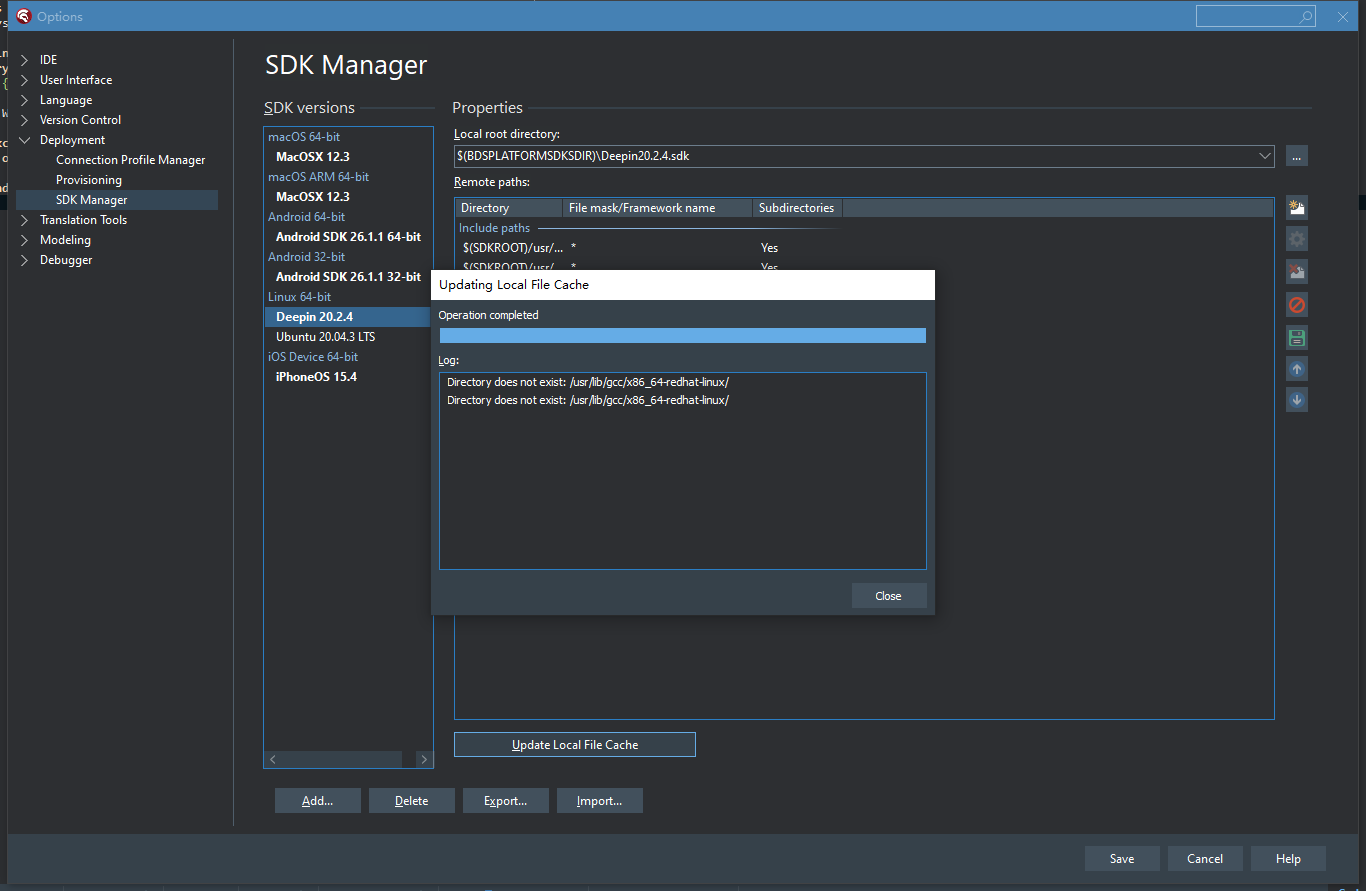Select Connection Profile Manager in the tree

[x=130, y=160]
